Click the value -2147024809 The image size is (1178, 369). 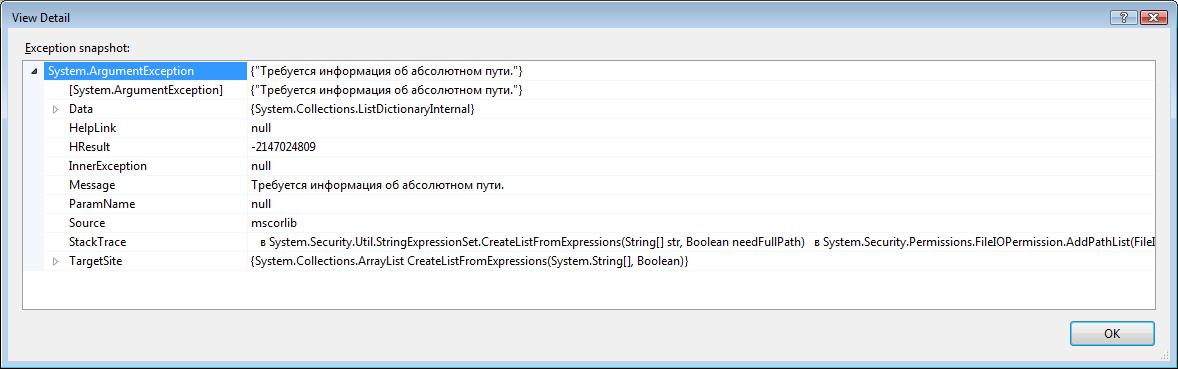pos(283,147)
